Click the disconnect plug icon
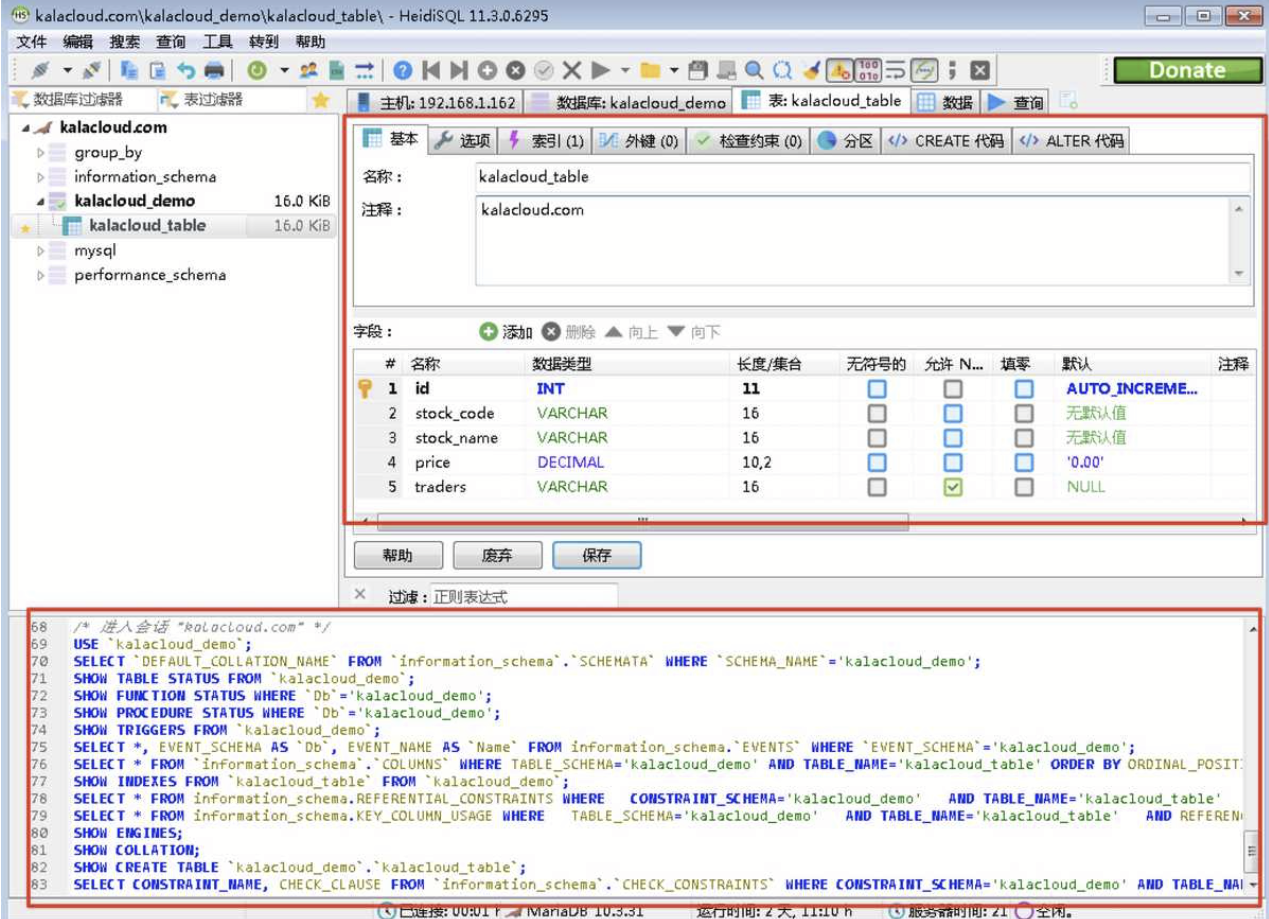Screen dimensions: 1269x919 (x=92, y=70)
